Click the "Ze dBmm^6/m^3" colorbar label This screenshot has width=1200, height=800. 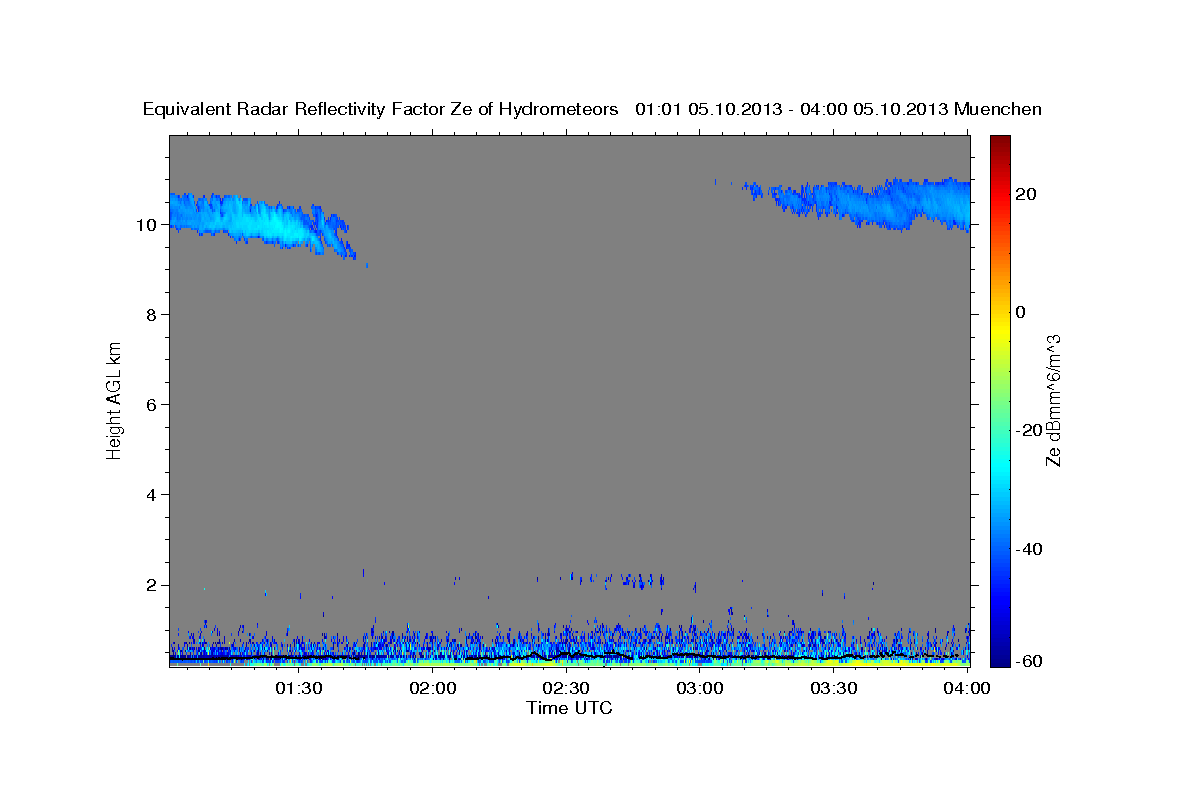pyautogui.click(x=1053, y=400)
